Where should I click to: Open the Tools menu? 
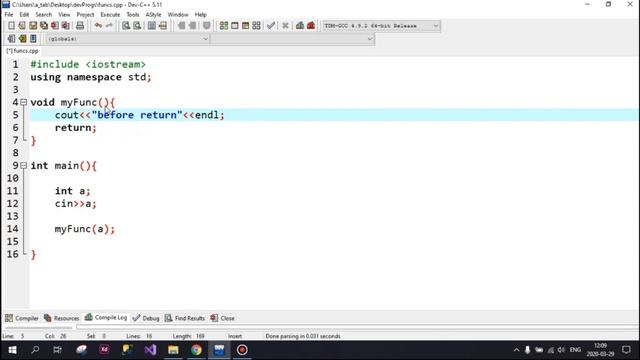(133, 14)
